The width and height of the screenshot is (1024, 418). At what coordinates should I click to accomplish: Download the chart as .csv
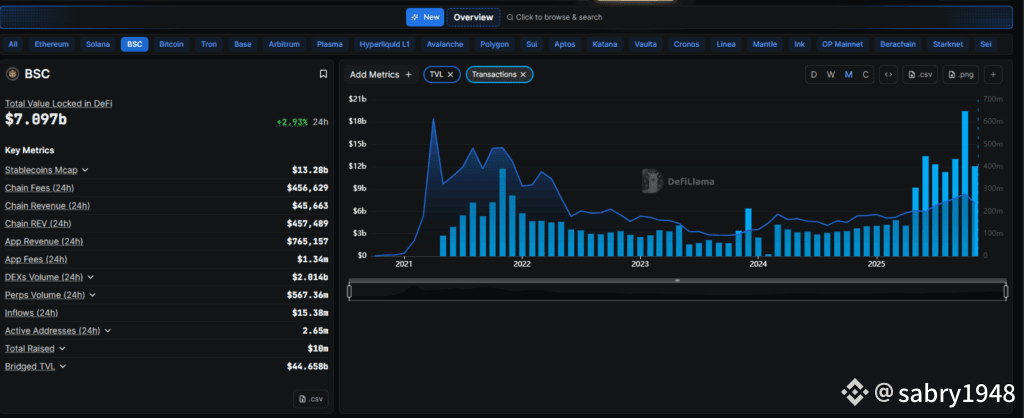(919, 75)
